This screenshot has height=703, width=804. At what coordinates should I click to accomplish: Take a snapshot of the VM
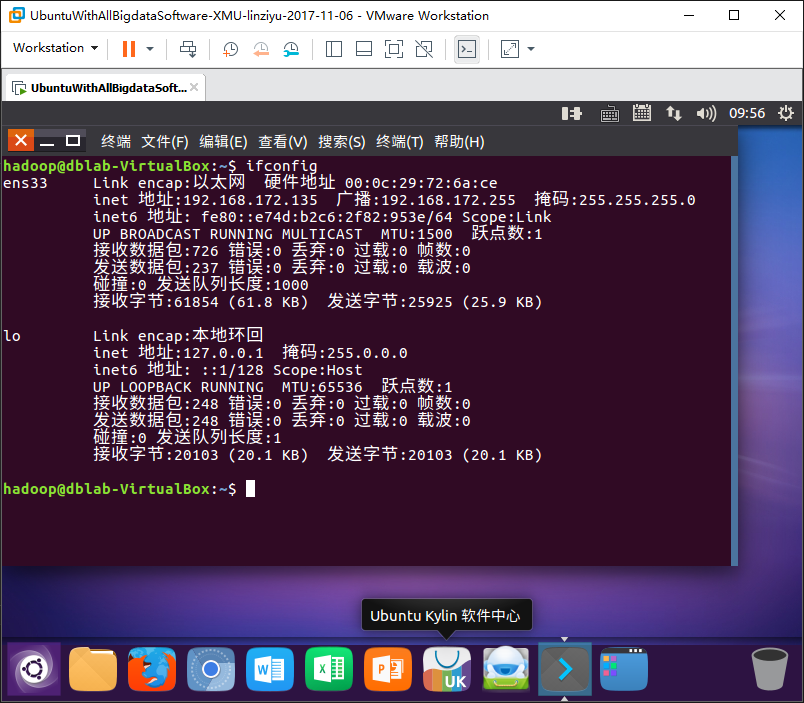click(230, 49)
